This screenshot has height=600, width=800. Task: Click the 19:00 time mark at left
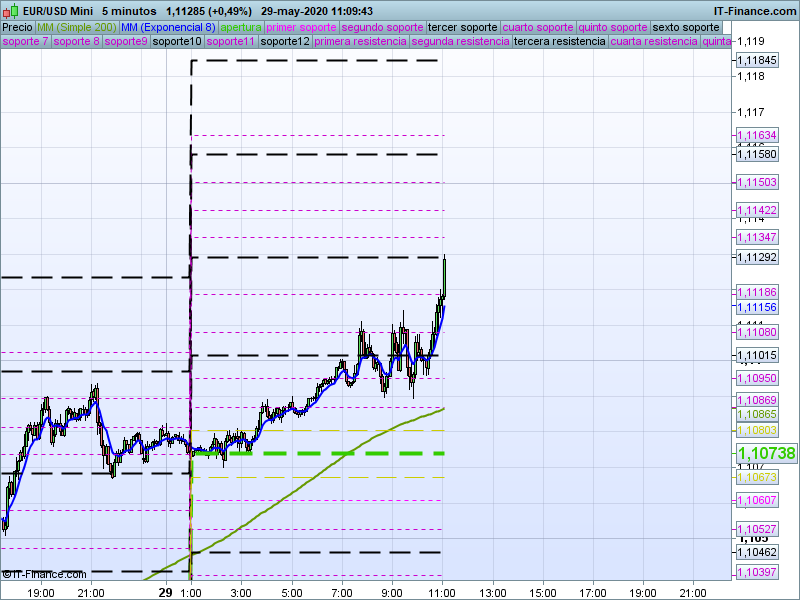(41, 593)
